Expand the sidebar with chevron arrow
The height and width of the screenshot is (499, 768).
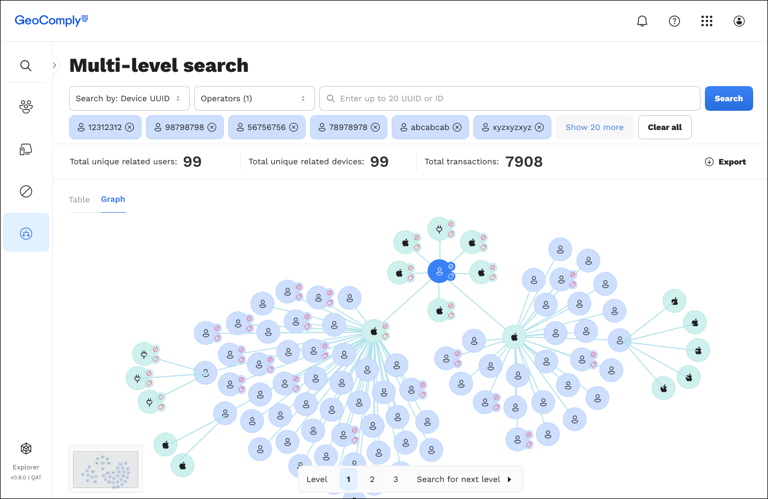[x=54, y=65]
